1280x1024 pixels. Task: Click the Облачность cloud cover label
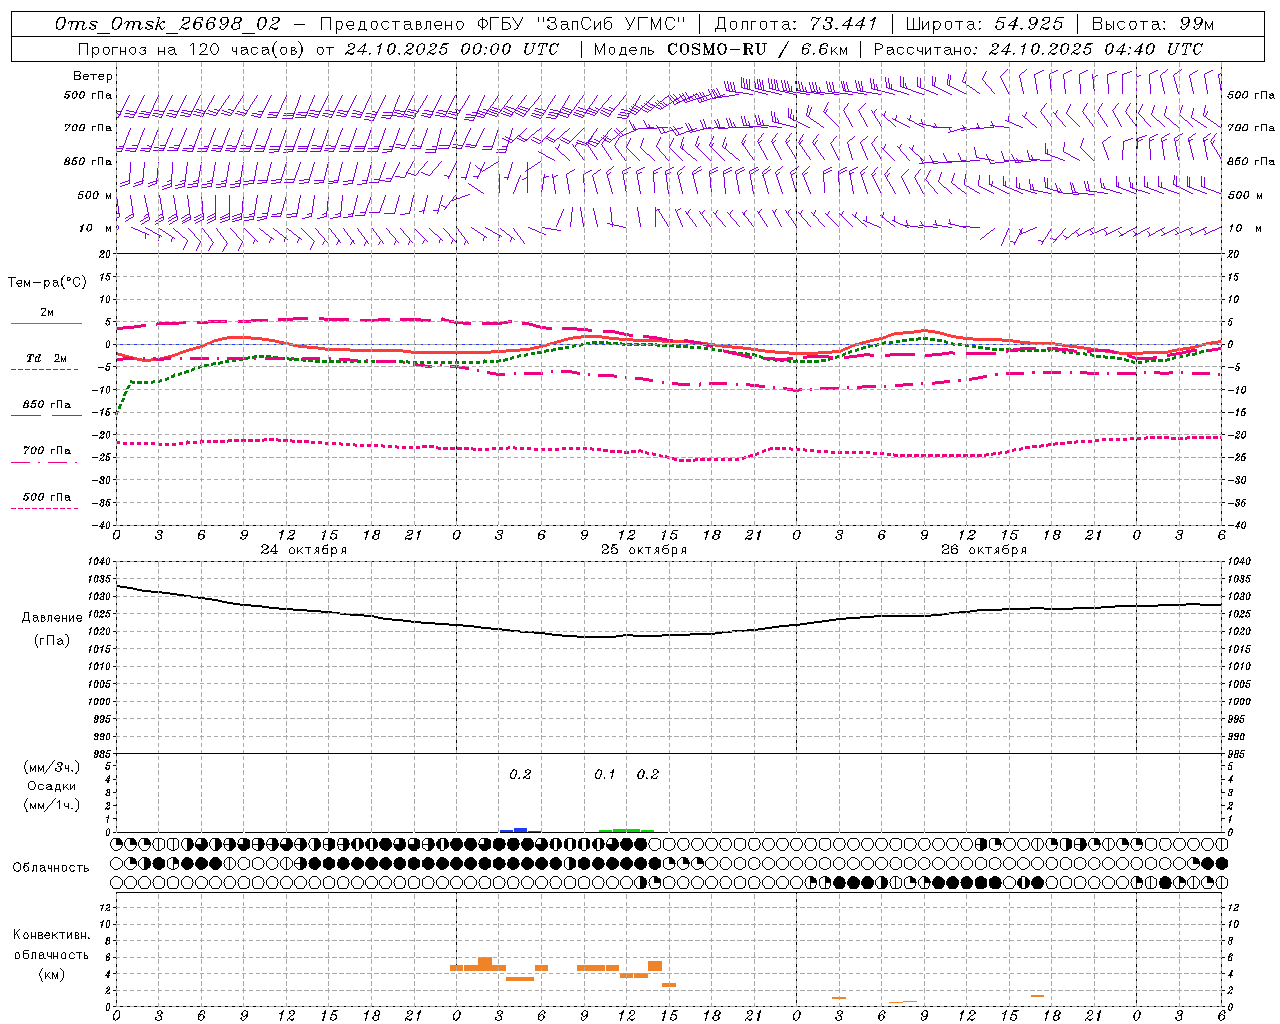point(51,867)
